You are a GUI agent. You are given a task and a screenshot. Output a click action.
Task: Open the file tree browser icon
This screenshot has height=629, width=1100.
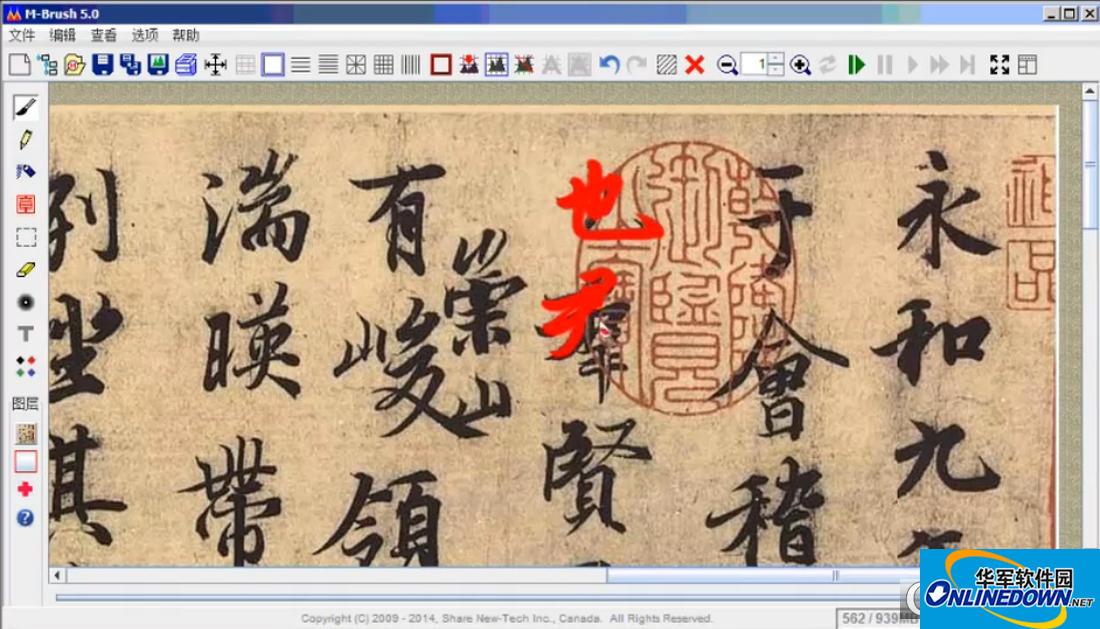48,65
